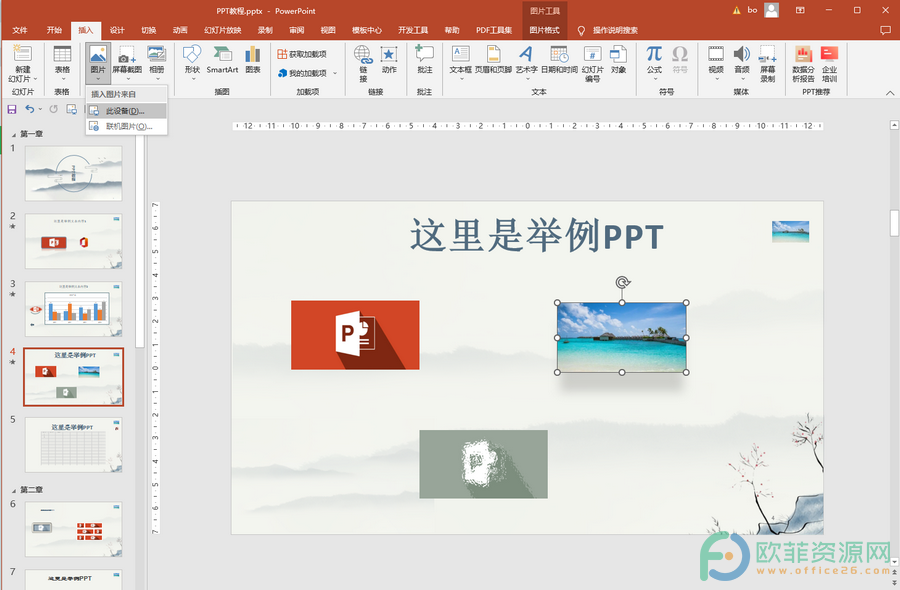Open the 数据分析报告 data report templates
The height and width of the screenshot is (590, 900).
tap(803, 54)
